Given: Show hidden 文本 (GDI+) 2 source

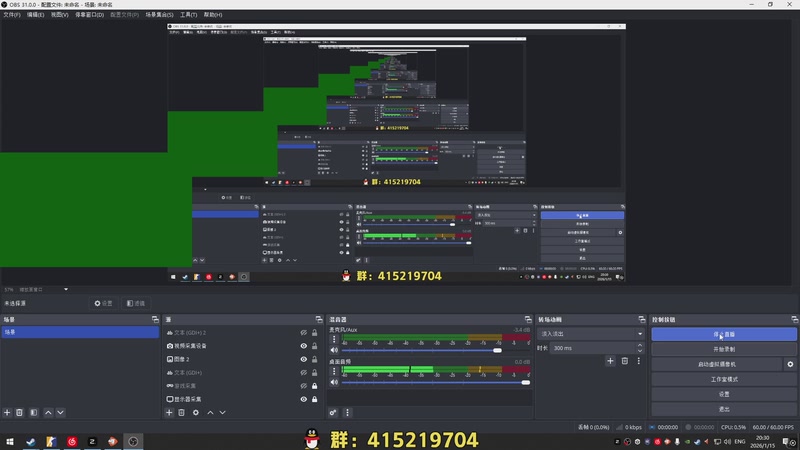Looking at the screenshot, I should coord(304,333).
